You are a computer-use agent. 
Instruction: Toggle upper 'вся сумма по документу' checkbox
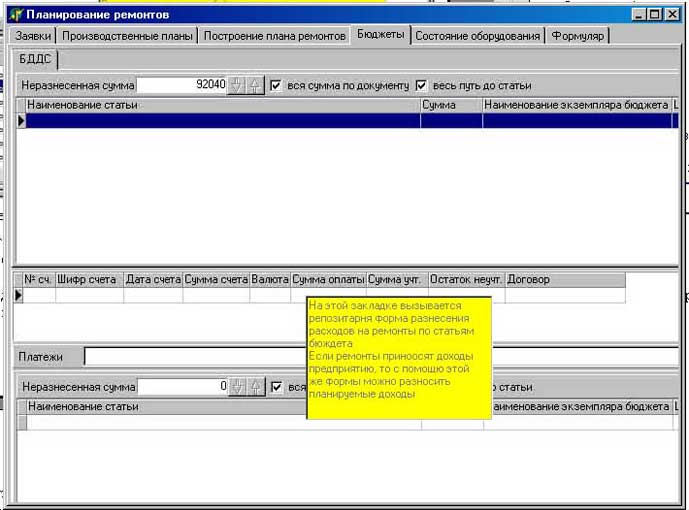coord(276,85)
